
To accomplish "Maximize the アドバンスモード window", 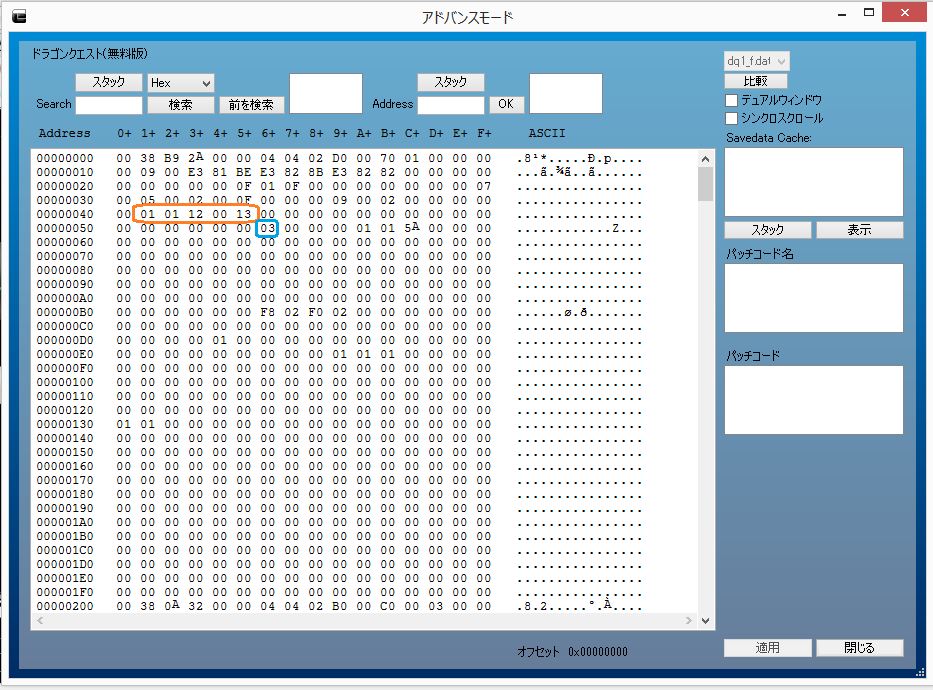I will pyautogui.click(x=869, y=12).
